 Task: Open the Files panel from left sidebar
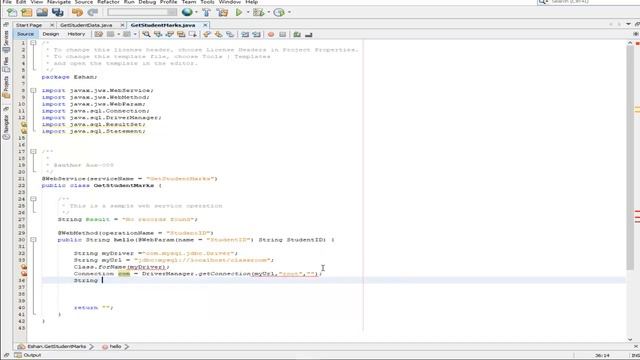click(6, 64)
